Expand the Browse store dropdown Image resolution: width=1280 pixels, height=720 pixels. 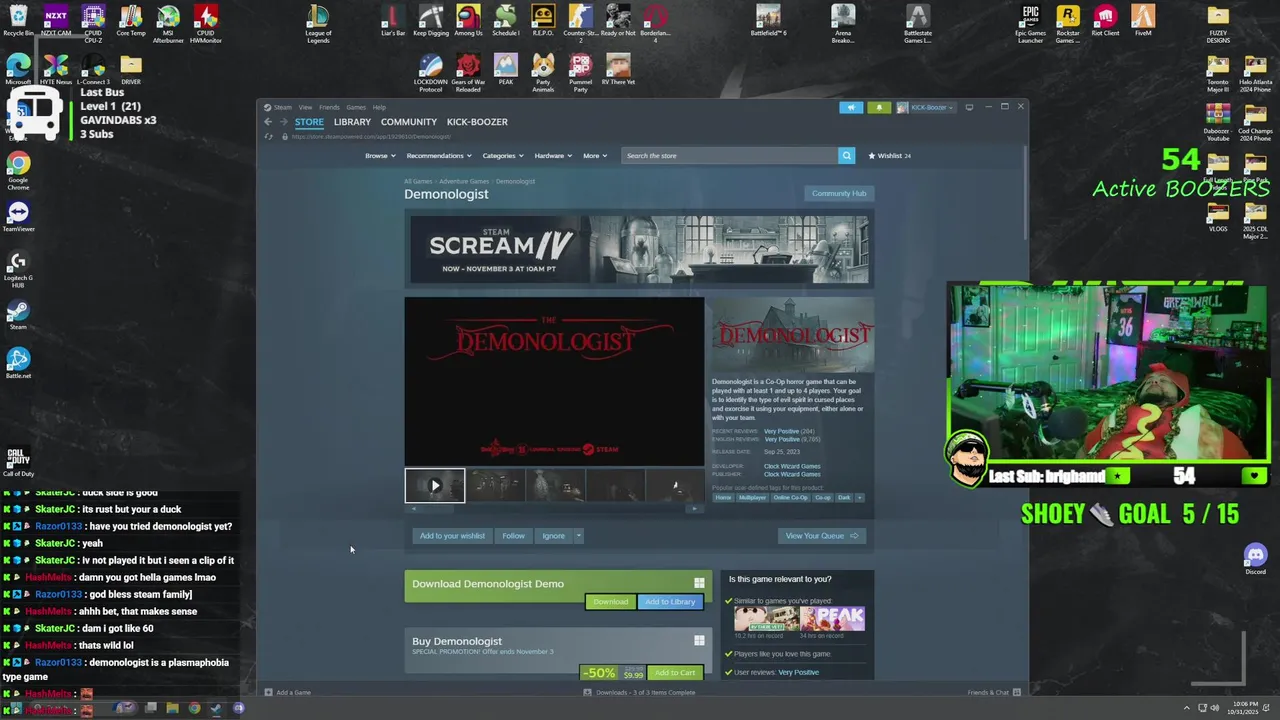point(380,156)
